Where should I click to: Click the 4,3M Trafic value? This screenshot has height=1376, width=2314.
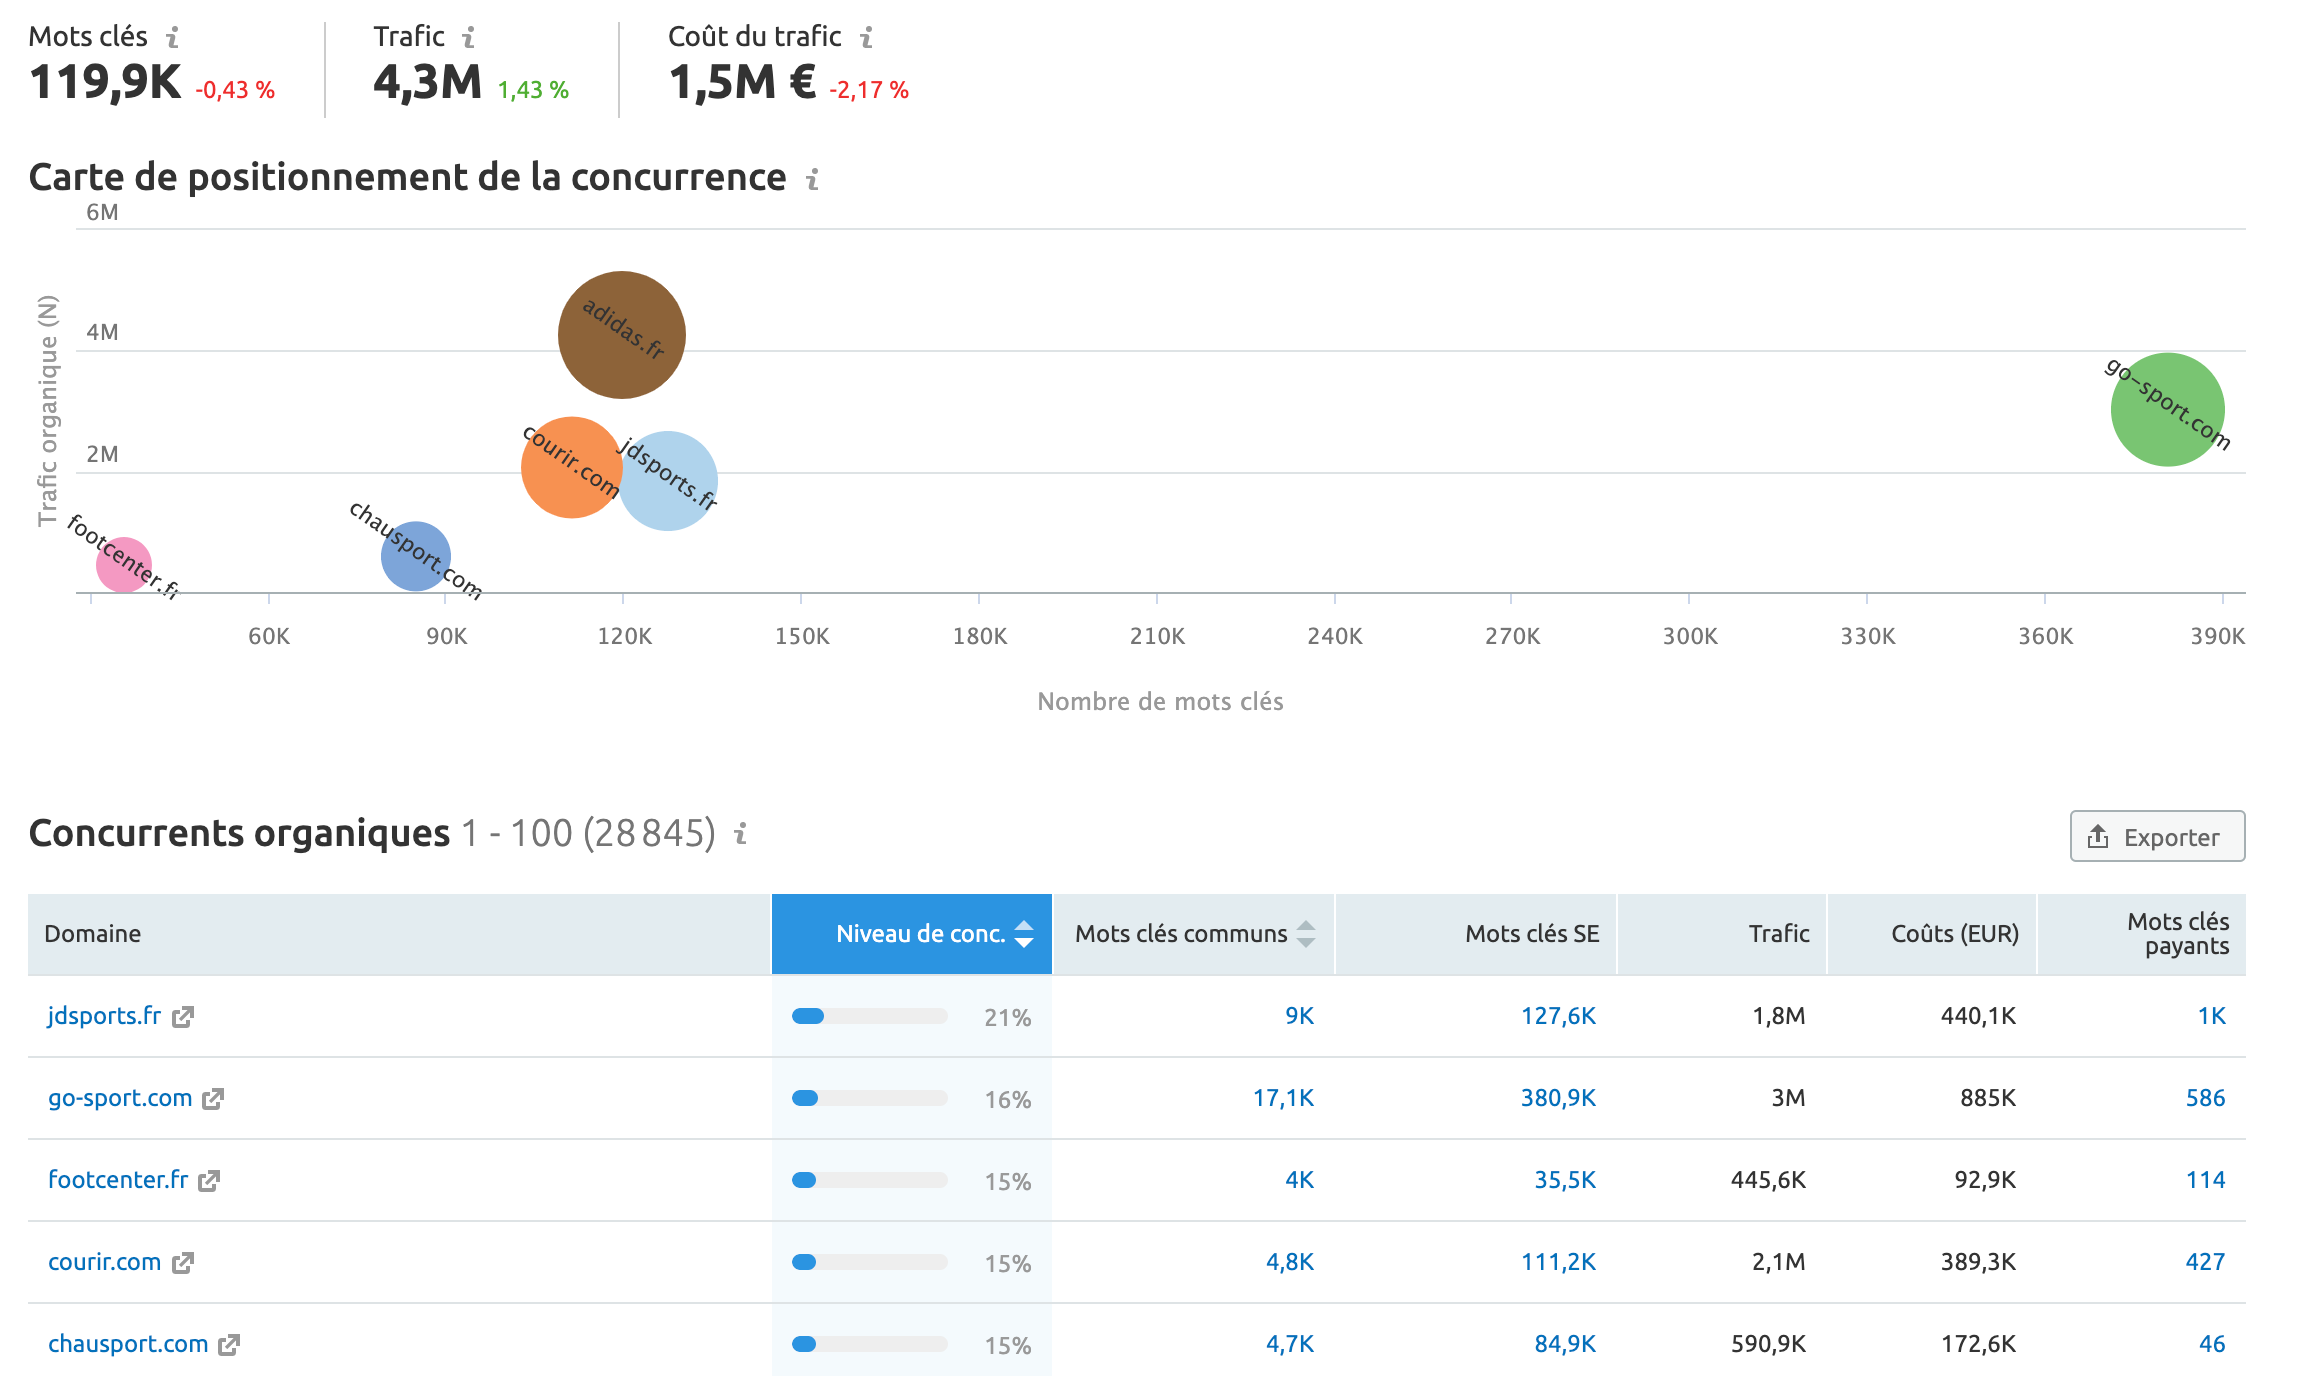pos(428,83)
